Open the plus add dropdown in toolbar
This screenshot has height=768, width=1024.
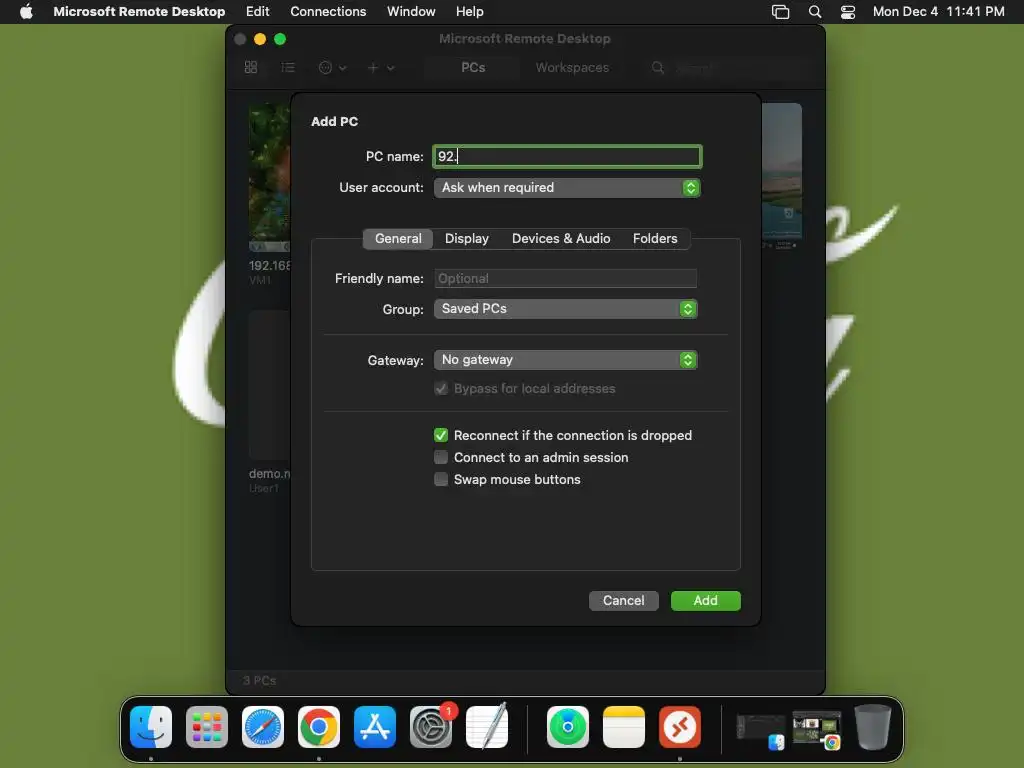click(x=380, y=67)
